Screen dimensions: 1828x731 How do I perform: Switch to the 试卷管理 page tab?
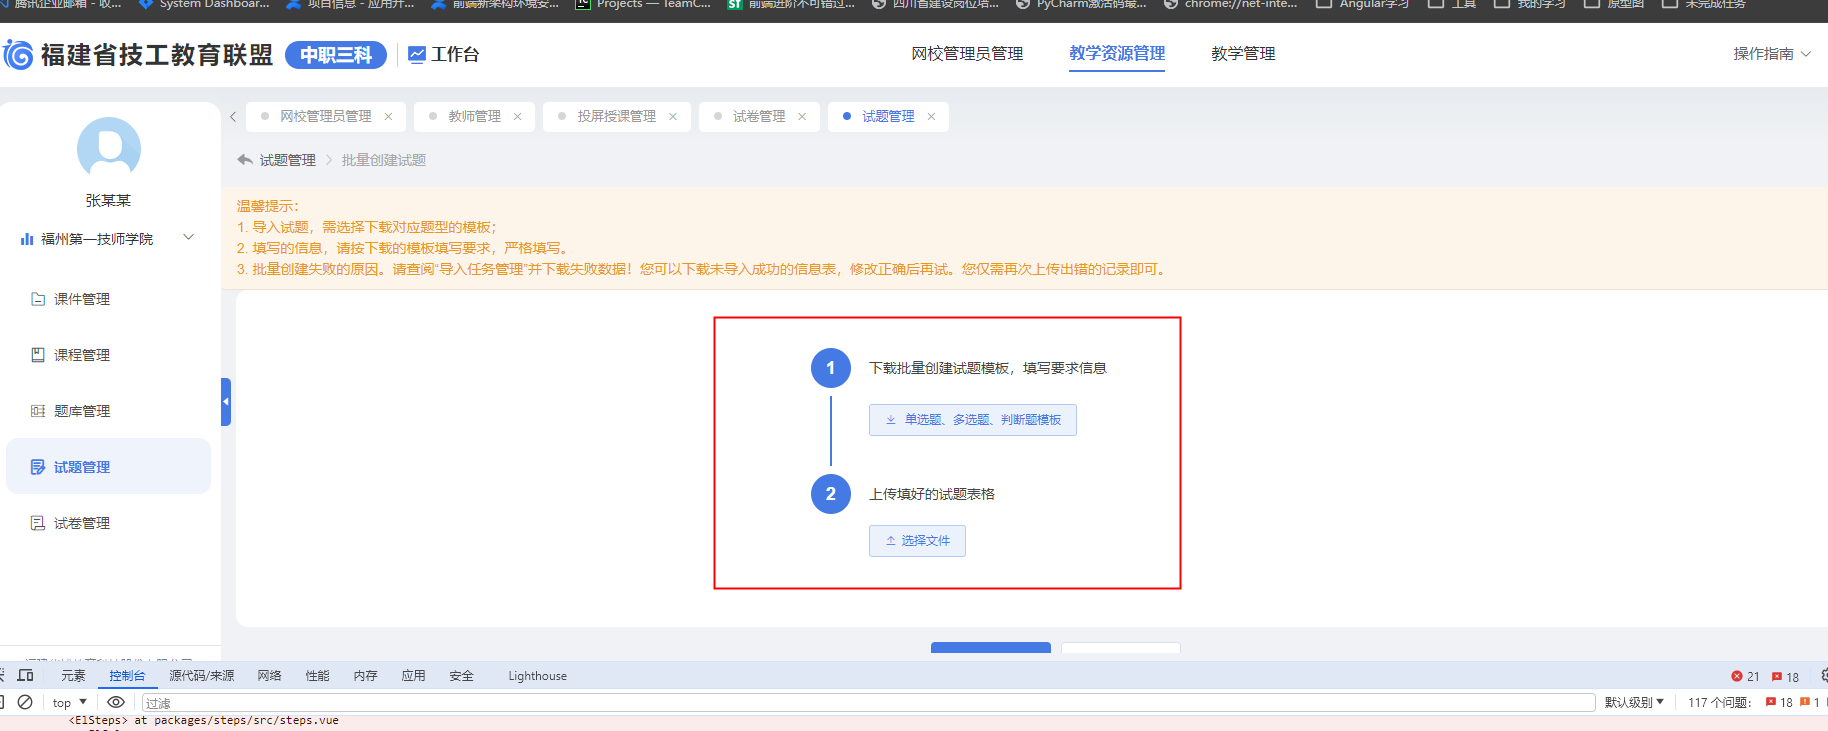(759, 117)
